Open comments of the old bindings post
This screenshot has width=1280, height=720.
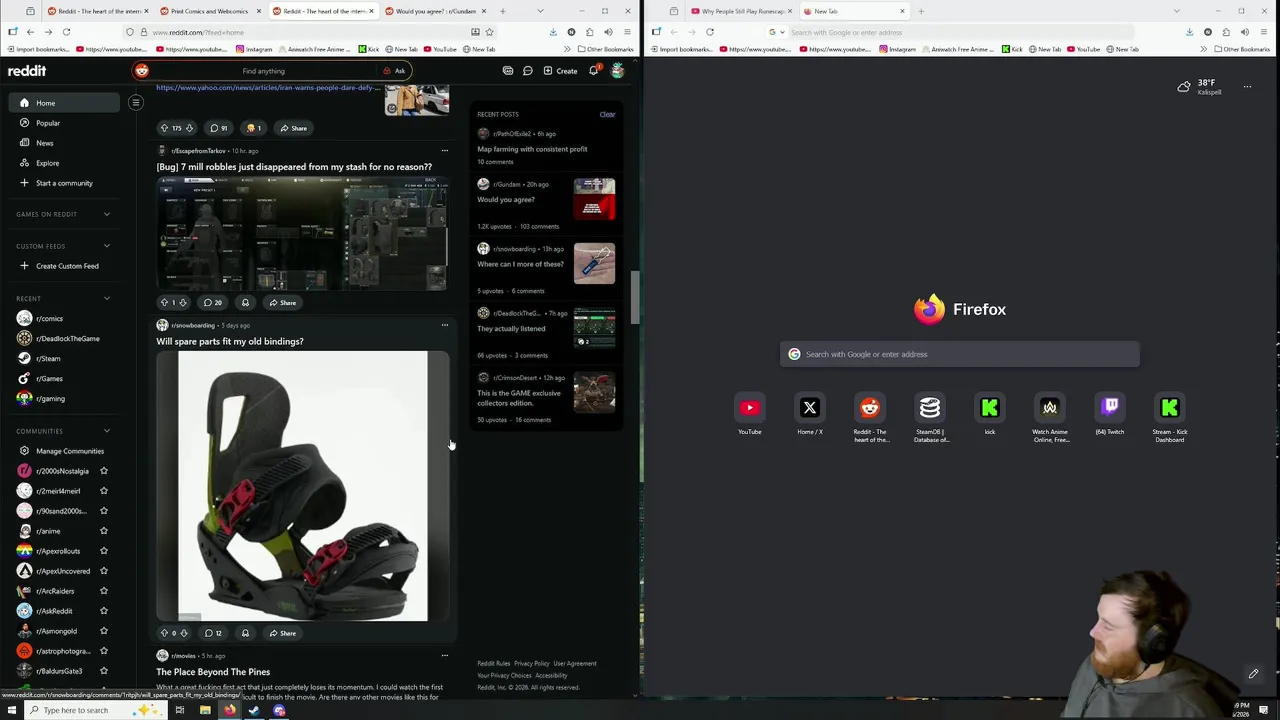pos(213,633)
